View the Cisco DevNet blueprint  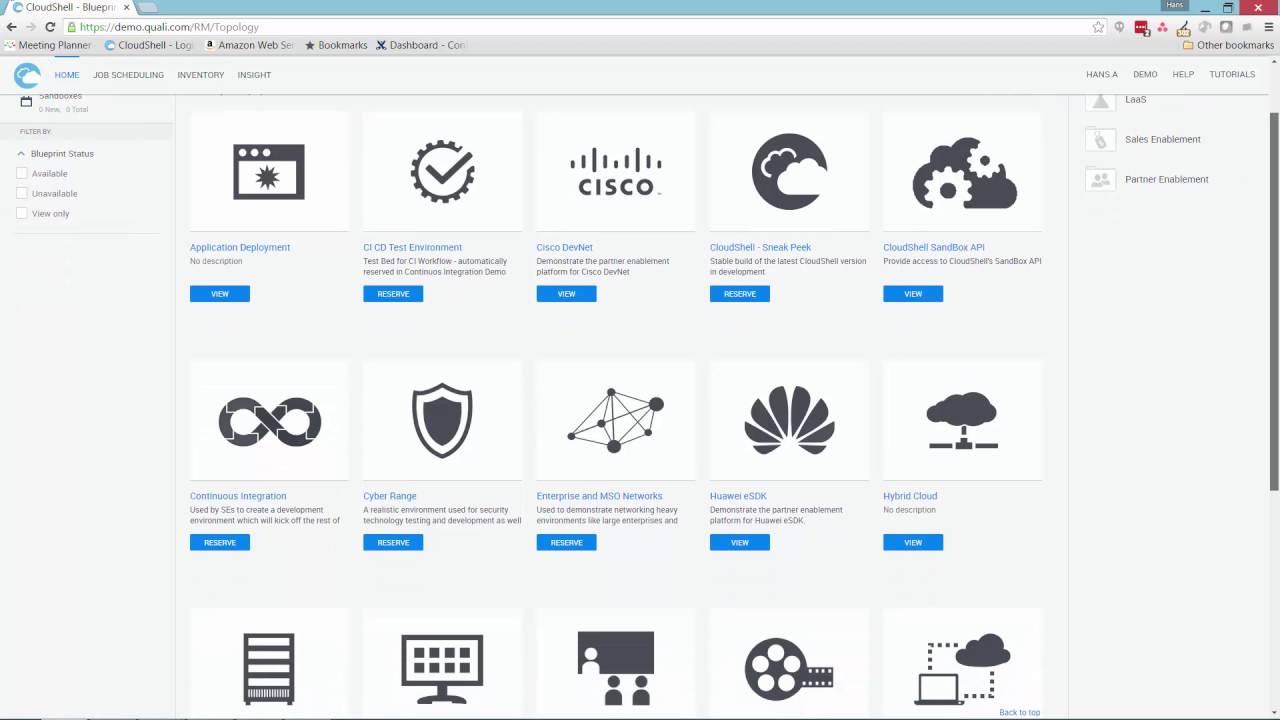(x=567, y=294)
